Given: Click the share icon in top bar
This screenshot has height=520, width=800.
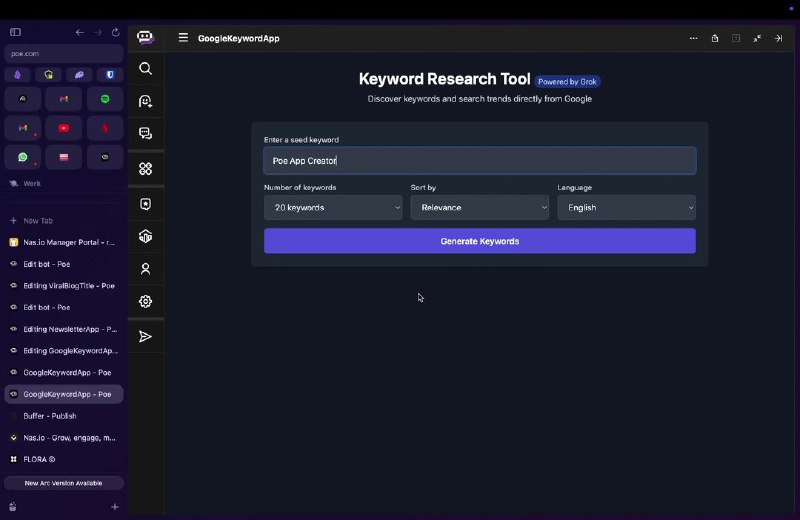Looking at the screenshot, I should 715,38.
